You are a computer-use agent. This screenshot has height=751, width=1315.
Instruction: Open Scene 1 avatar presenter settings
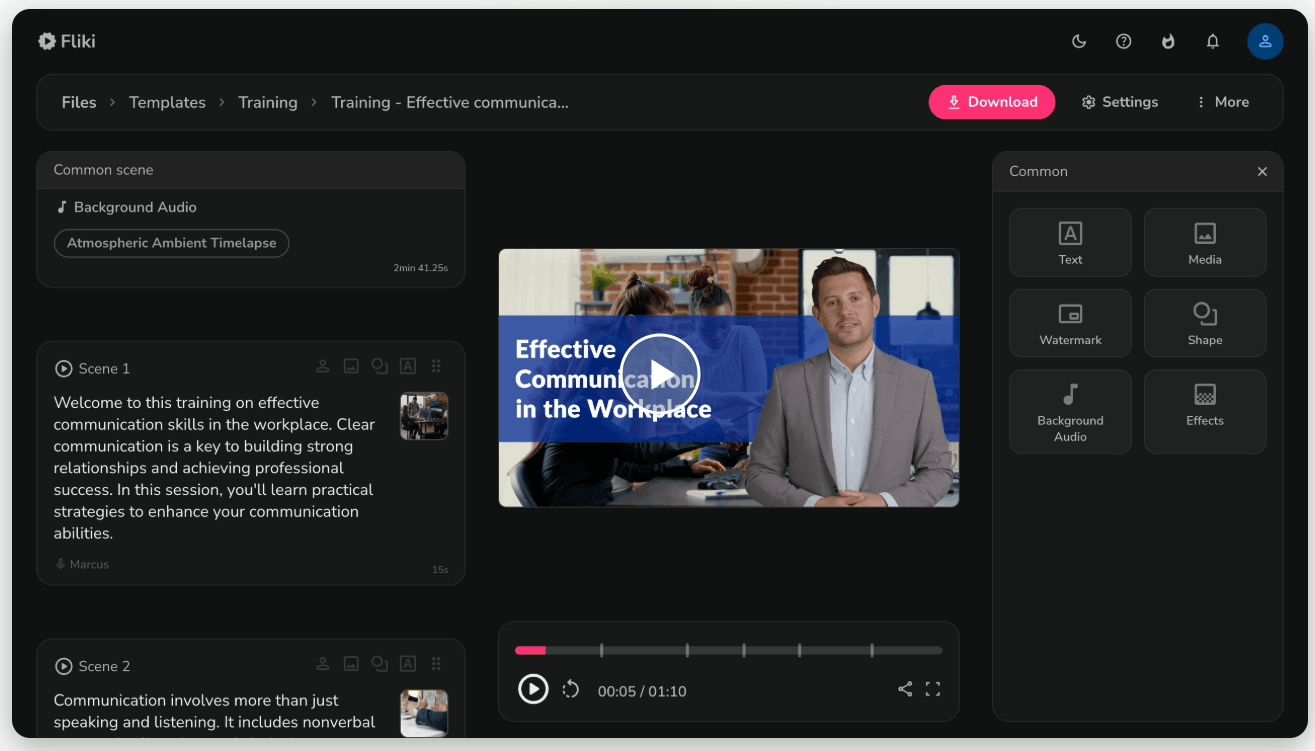point(322,366)
